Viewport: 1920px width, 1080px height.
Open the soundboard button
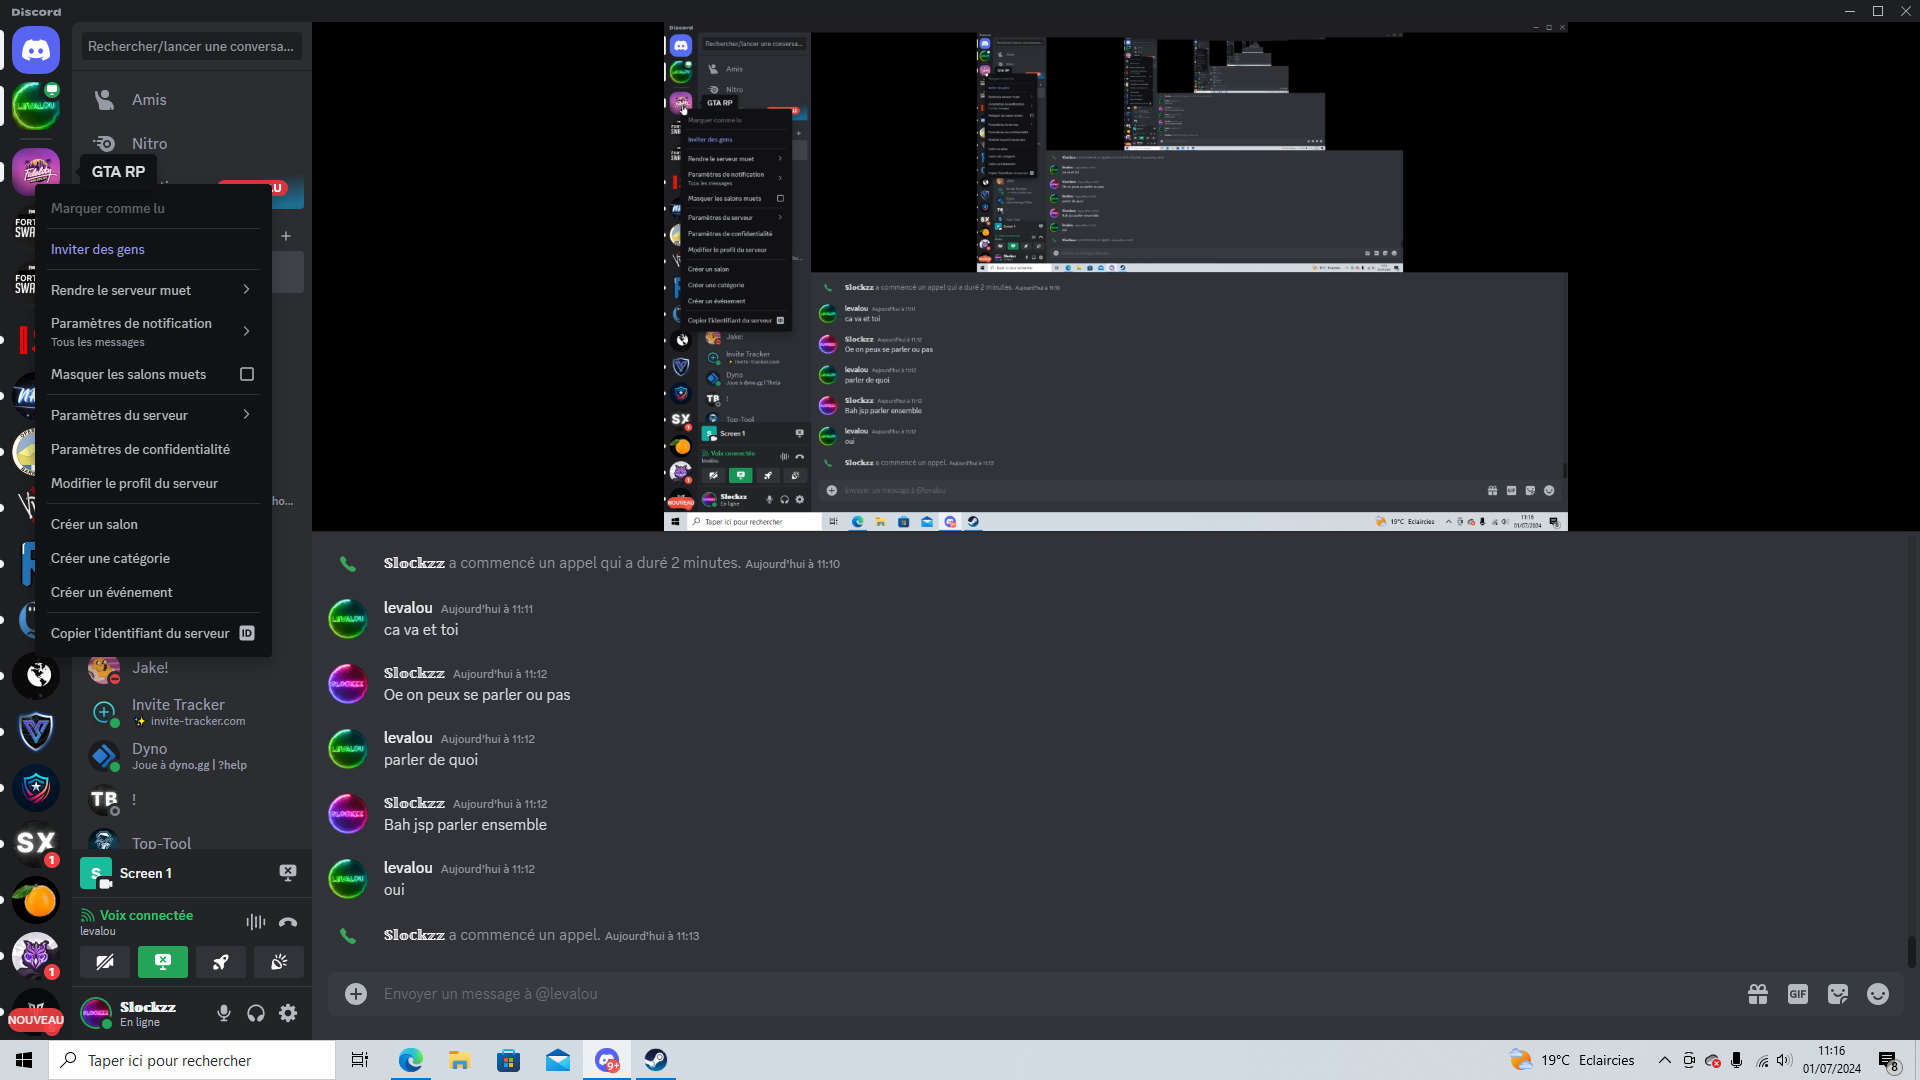click(x=279, y=962)
